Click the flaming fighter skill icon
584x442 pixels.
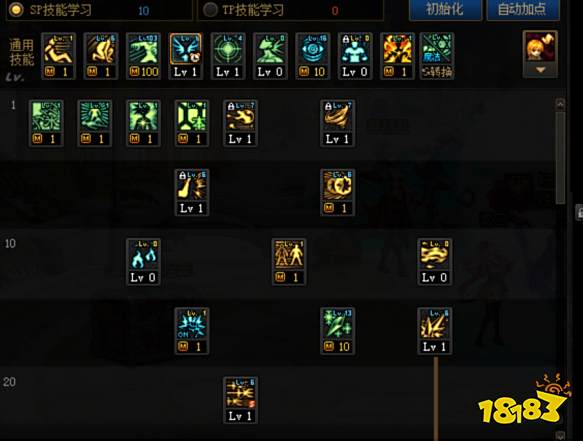(x=397, y=56)
